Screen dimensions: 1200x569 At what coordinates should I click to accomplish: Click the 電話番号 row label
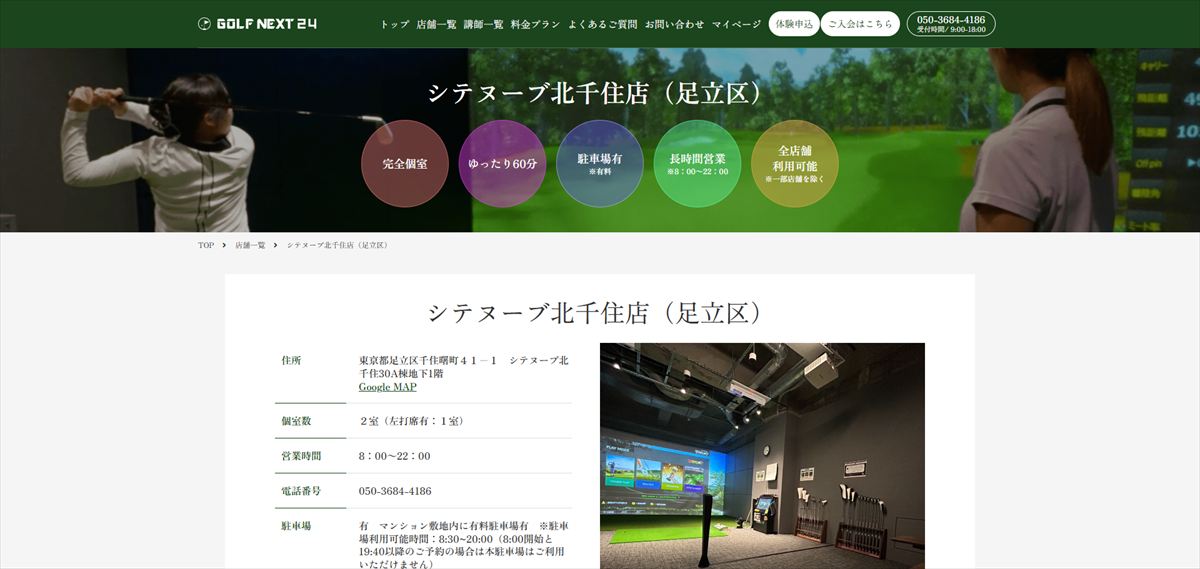(x=301, y=491)
